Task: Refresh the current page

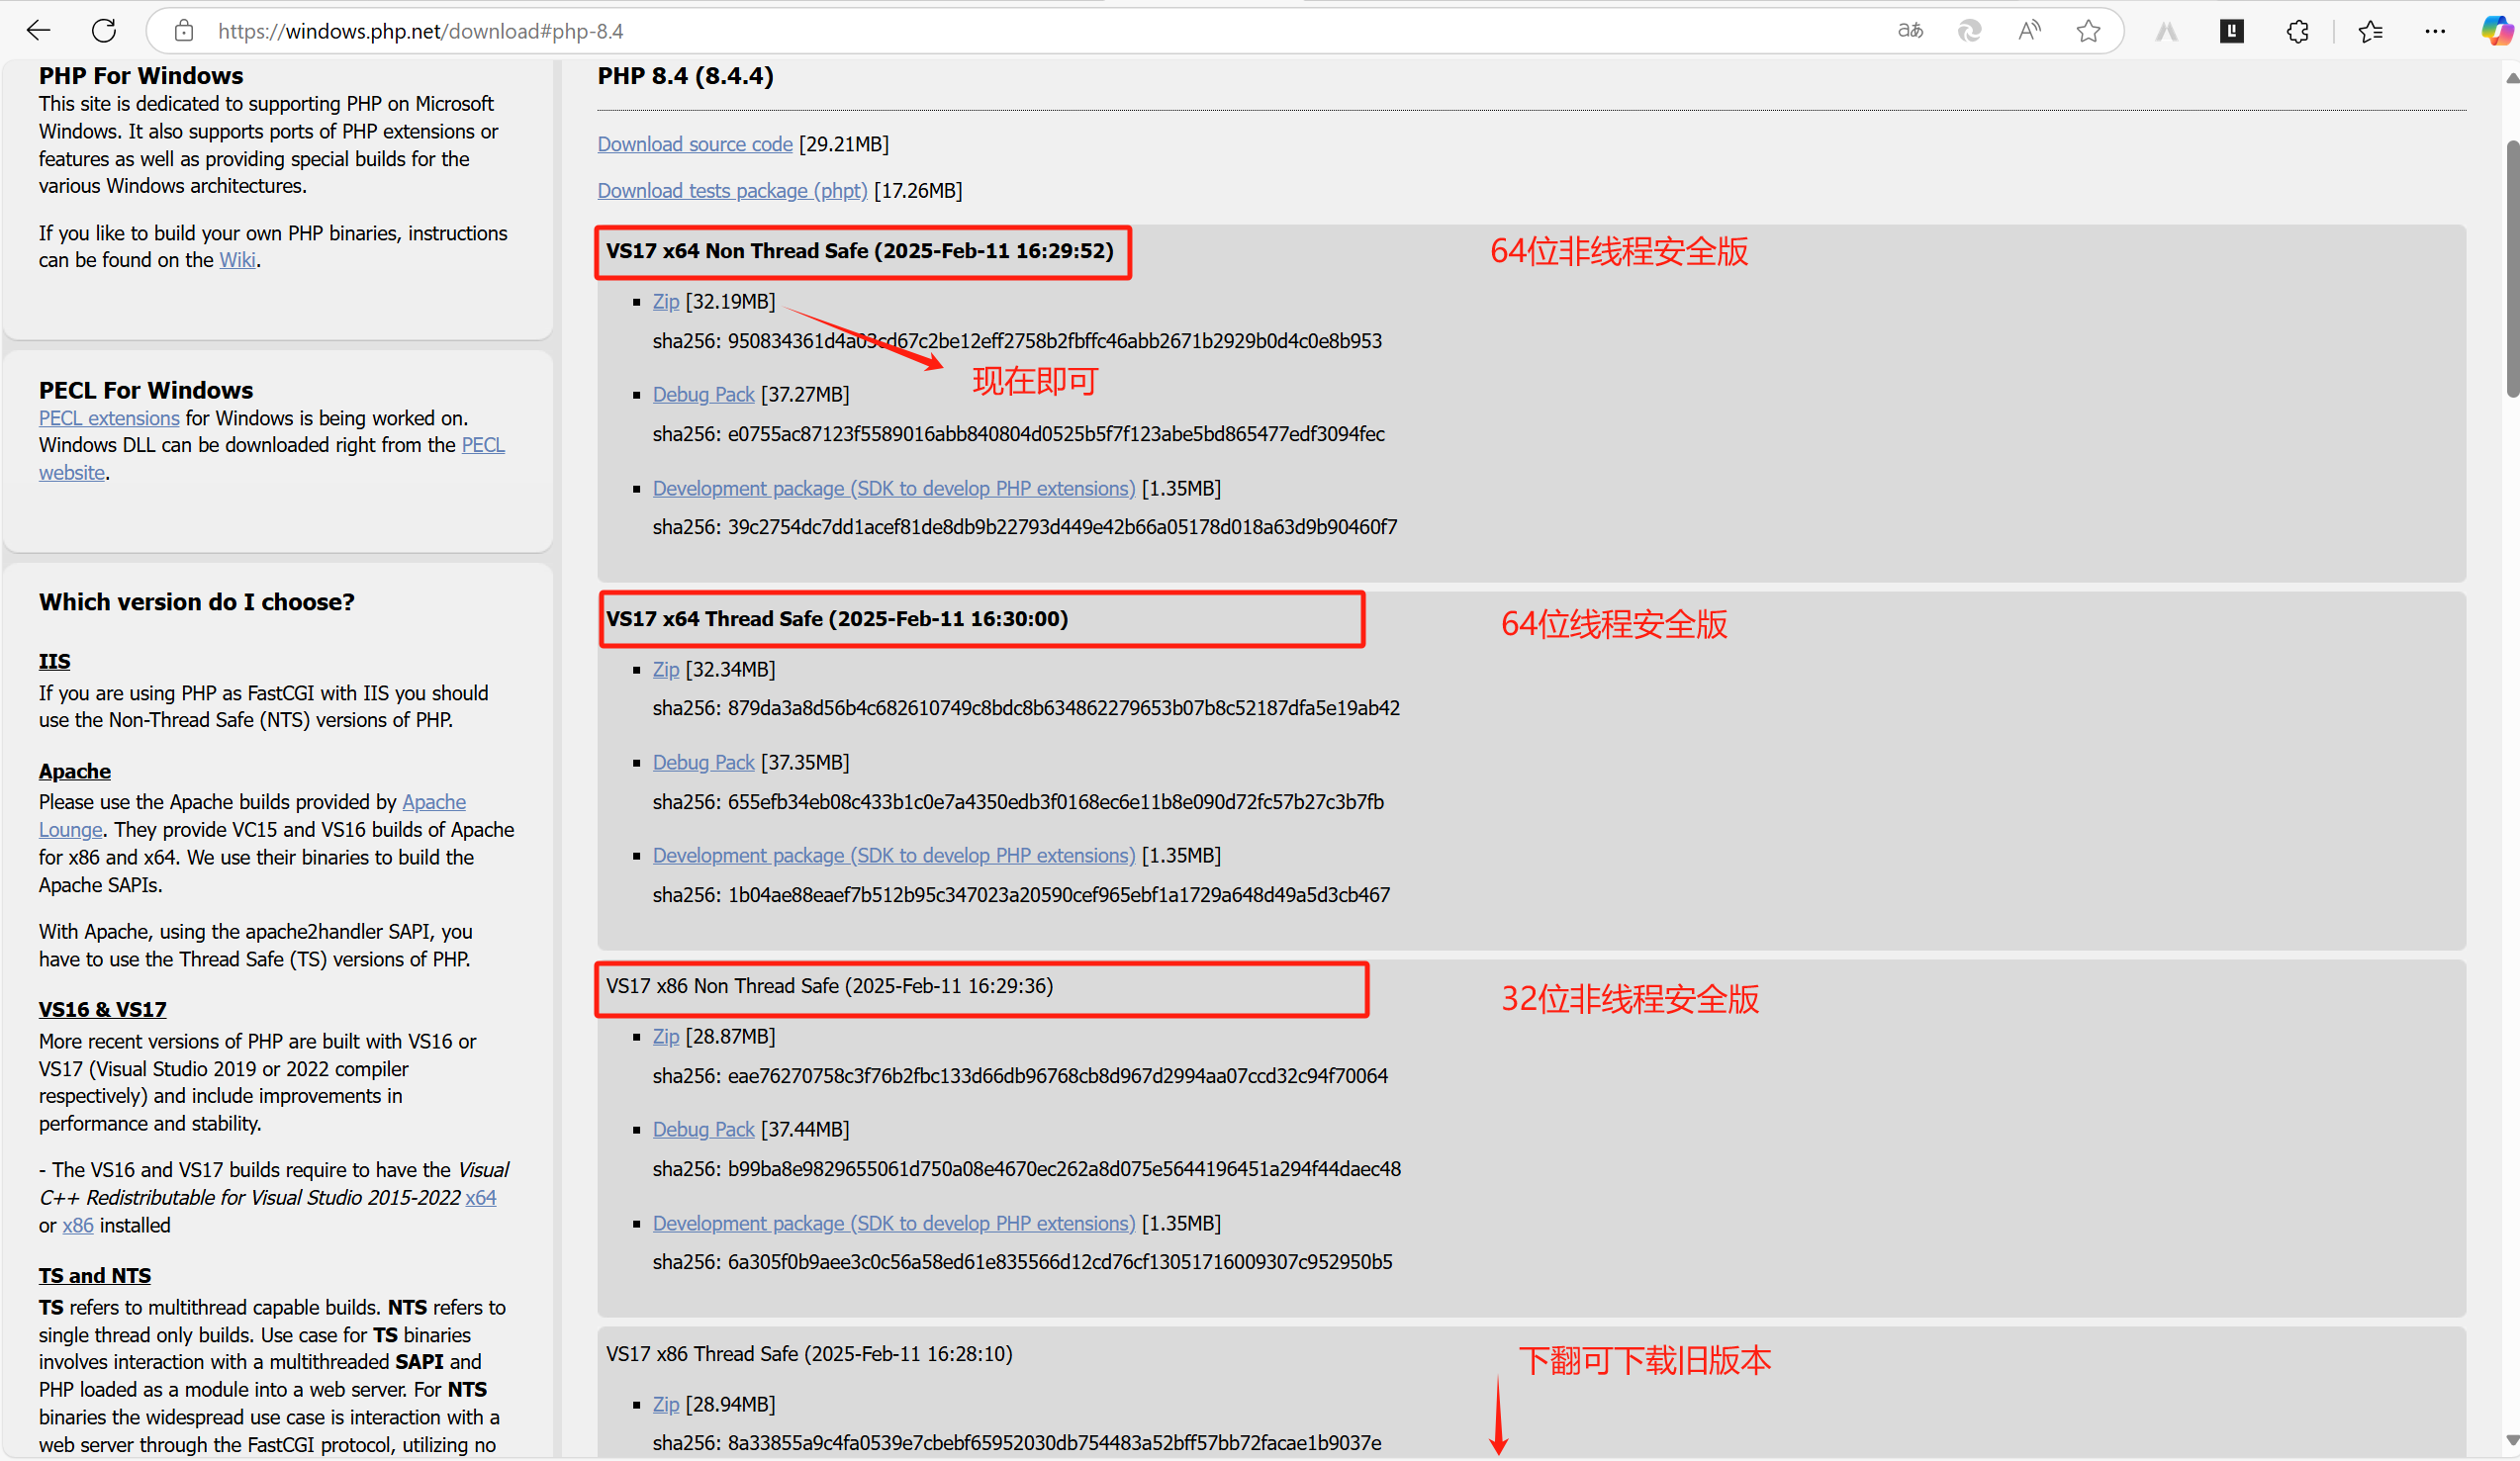Action: pos(104,30)
